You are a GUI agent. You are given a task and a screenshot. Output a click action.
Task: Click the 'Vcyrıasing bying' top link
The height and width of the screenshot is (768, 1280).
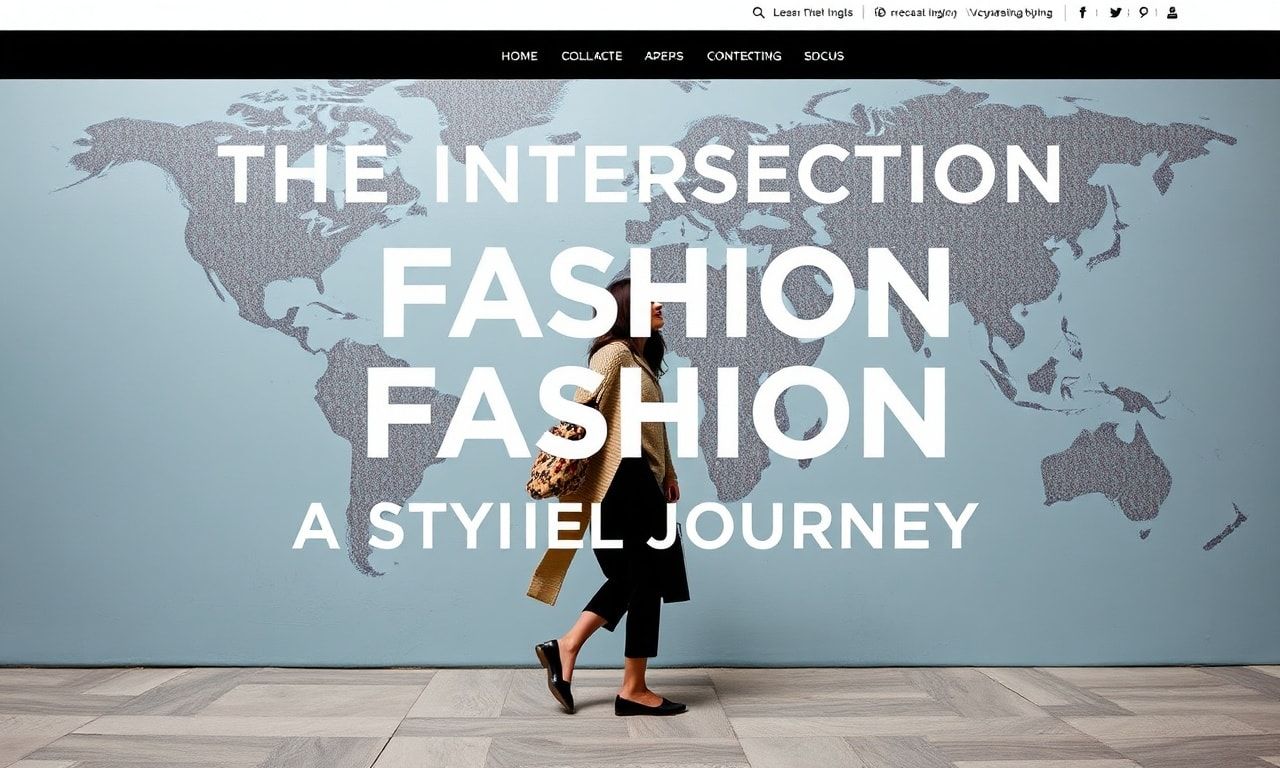1009,13
